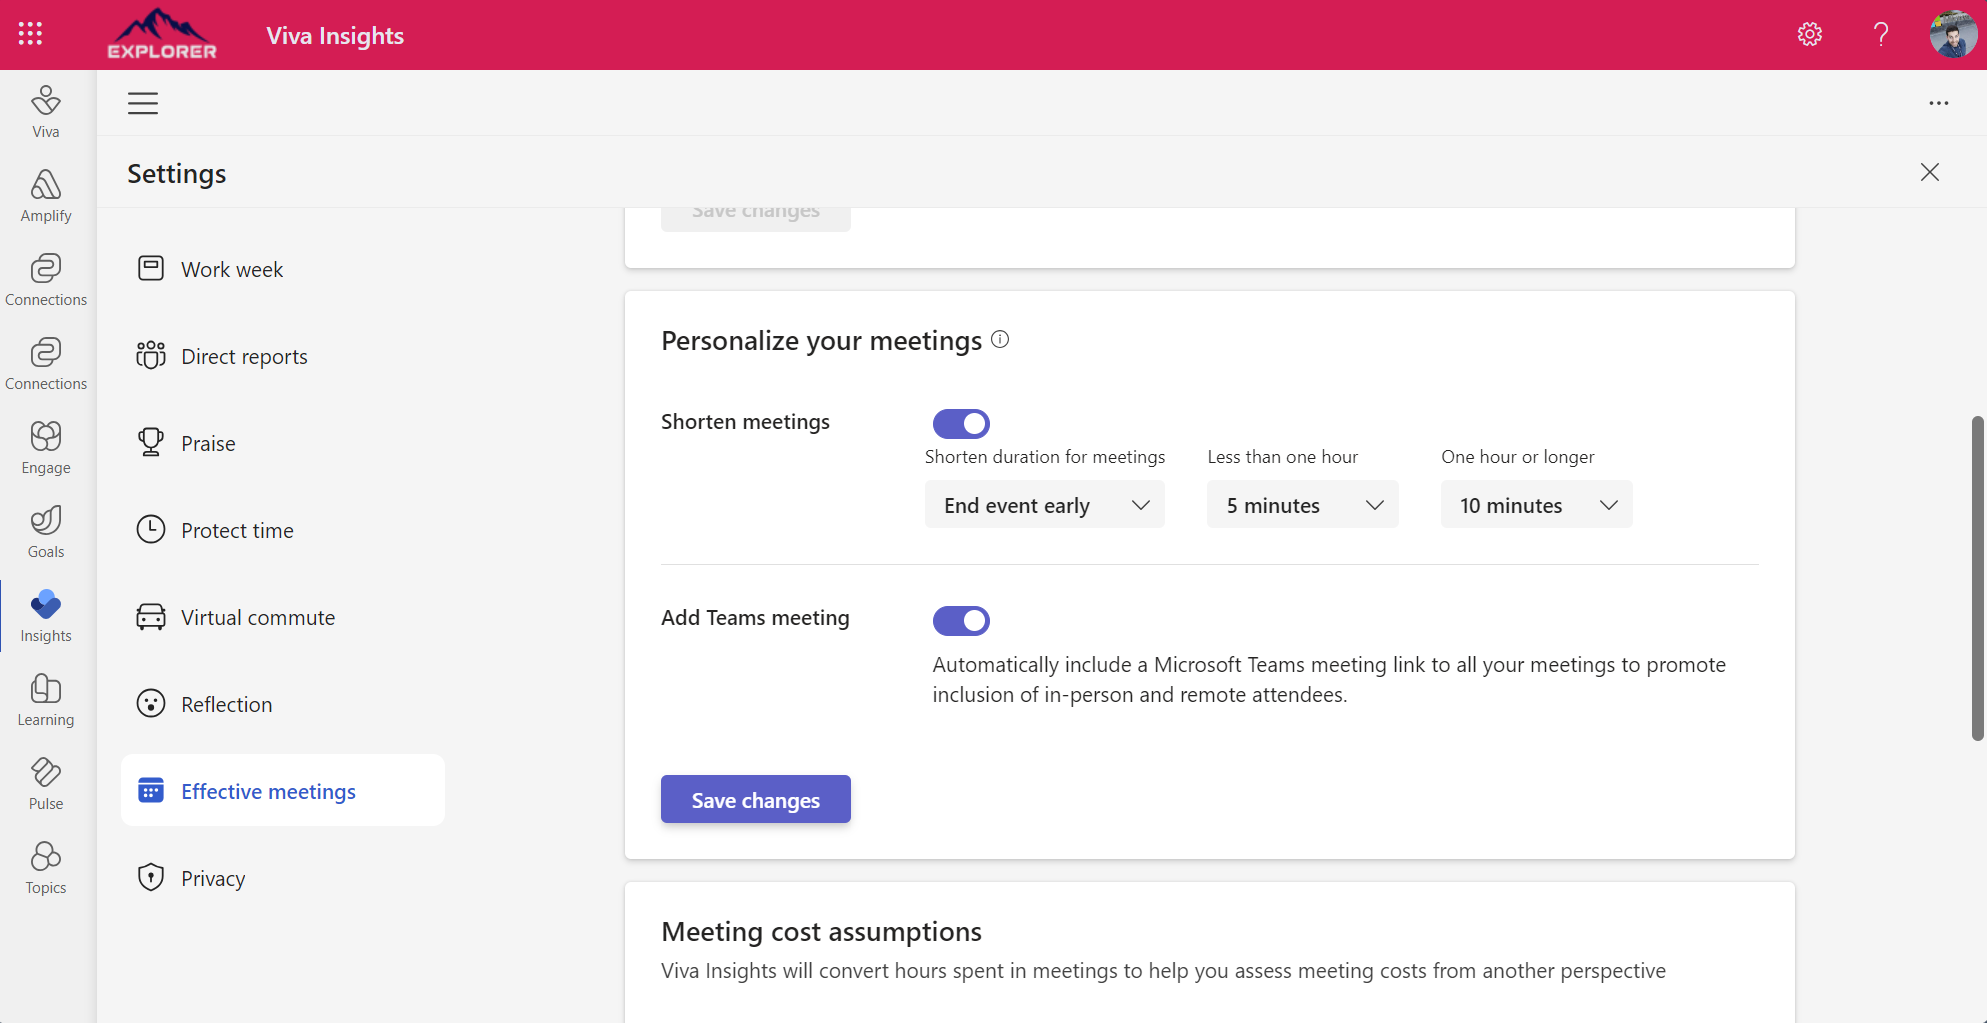This screenshot has width=1987, height=1023.
Task: Turn off Add Teams meeting
Action: point(960,620)
